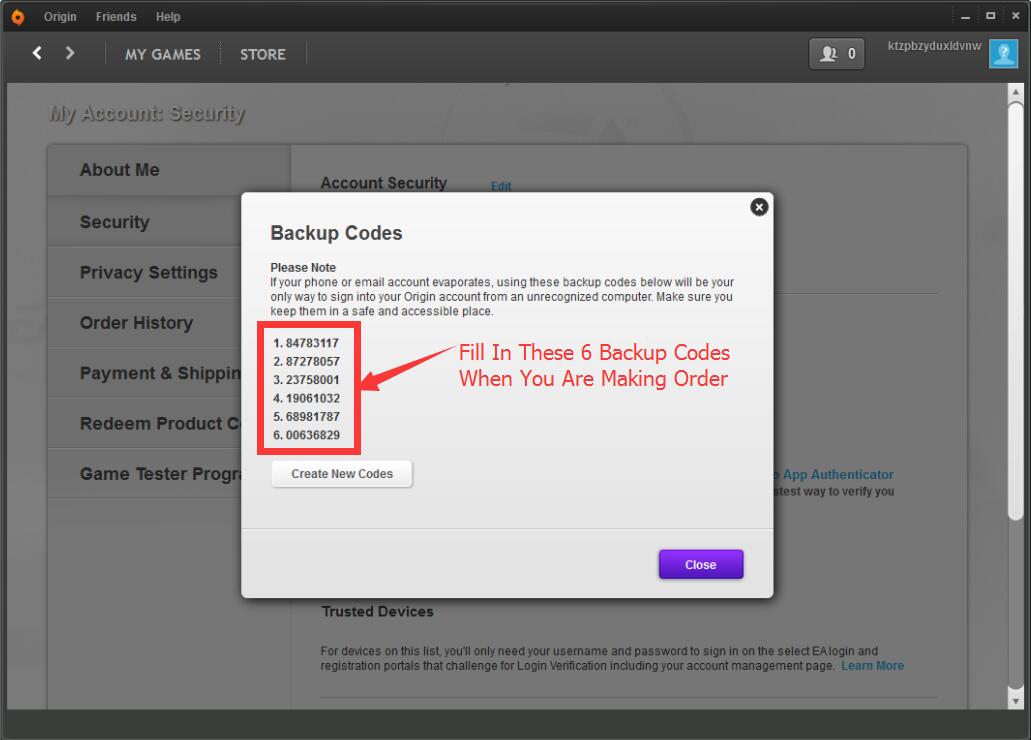The width and height of the screenshot is (1031, 740).
Task: Click the Origin logo icon
Action: 17,17
